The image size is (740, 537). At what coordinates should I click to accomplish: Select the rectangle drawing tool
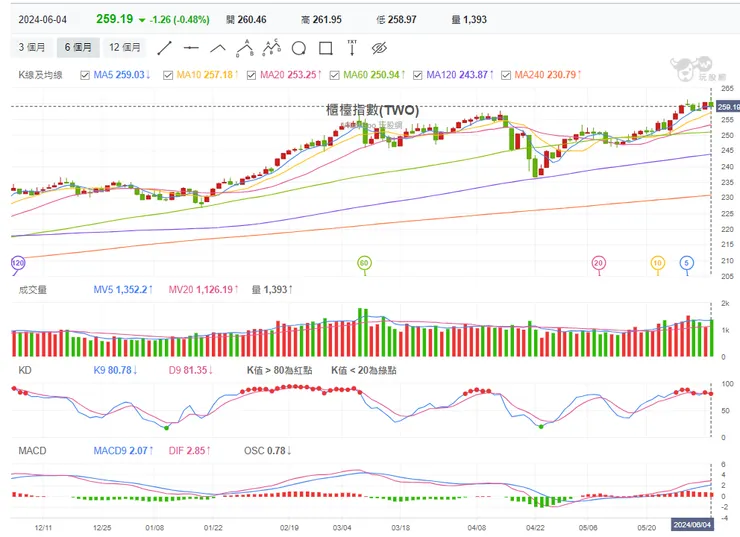325,47
